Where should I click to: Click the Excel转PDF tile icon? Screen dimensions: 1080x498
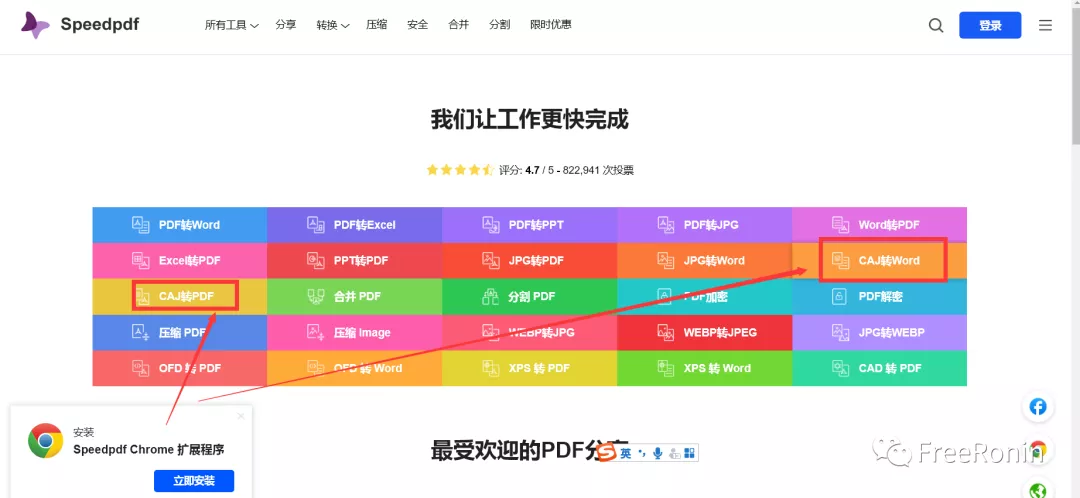(x=141, y=260)
